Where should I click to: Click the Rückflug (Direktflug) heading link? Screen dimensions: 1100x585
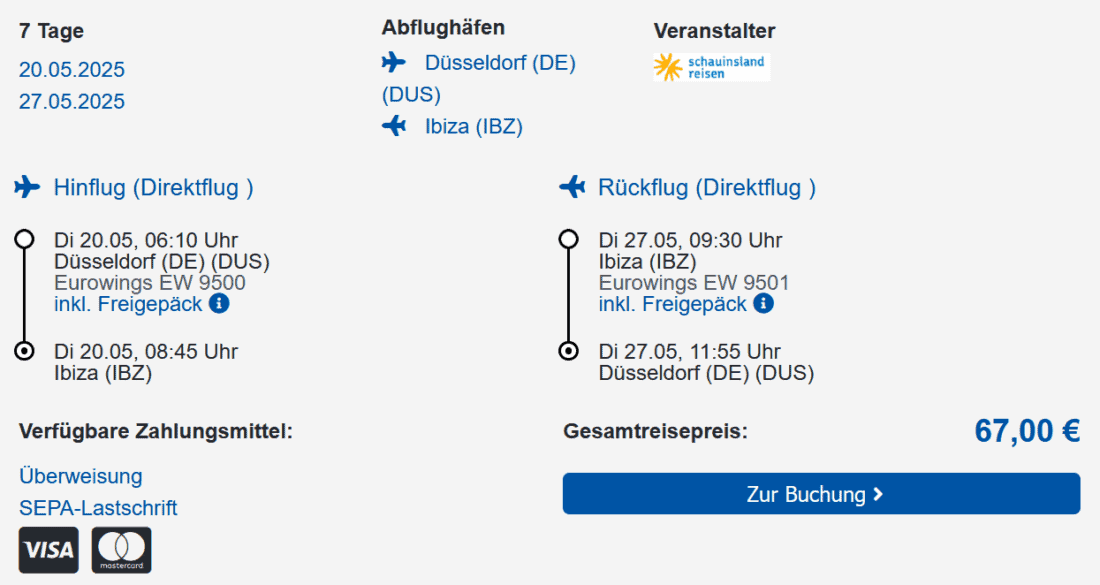click(706, 187)
